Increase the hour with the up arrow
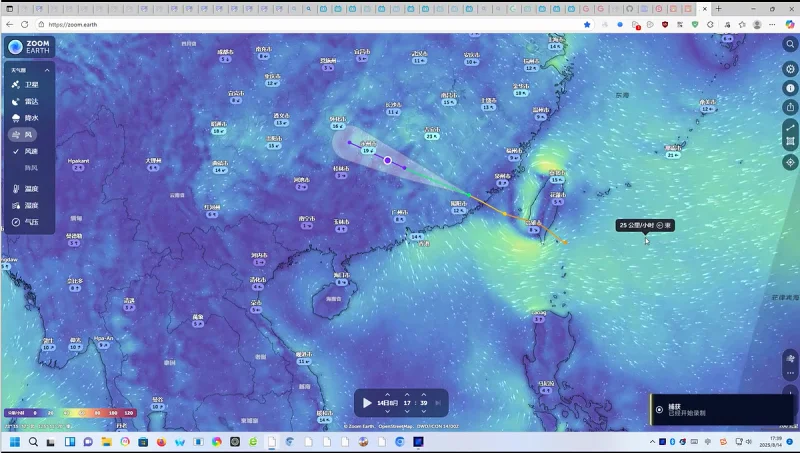This screenshot has width=800, height=453. click(x=407, y=394)
